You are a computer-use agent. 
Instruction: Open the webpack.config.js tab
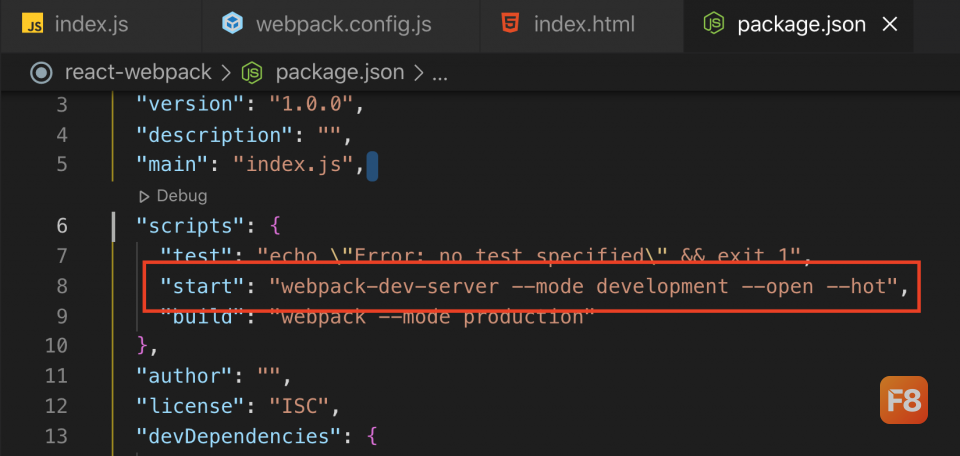click(341, 24)
